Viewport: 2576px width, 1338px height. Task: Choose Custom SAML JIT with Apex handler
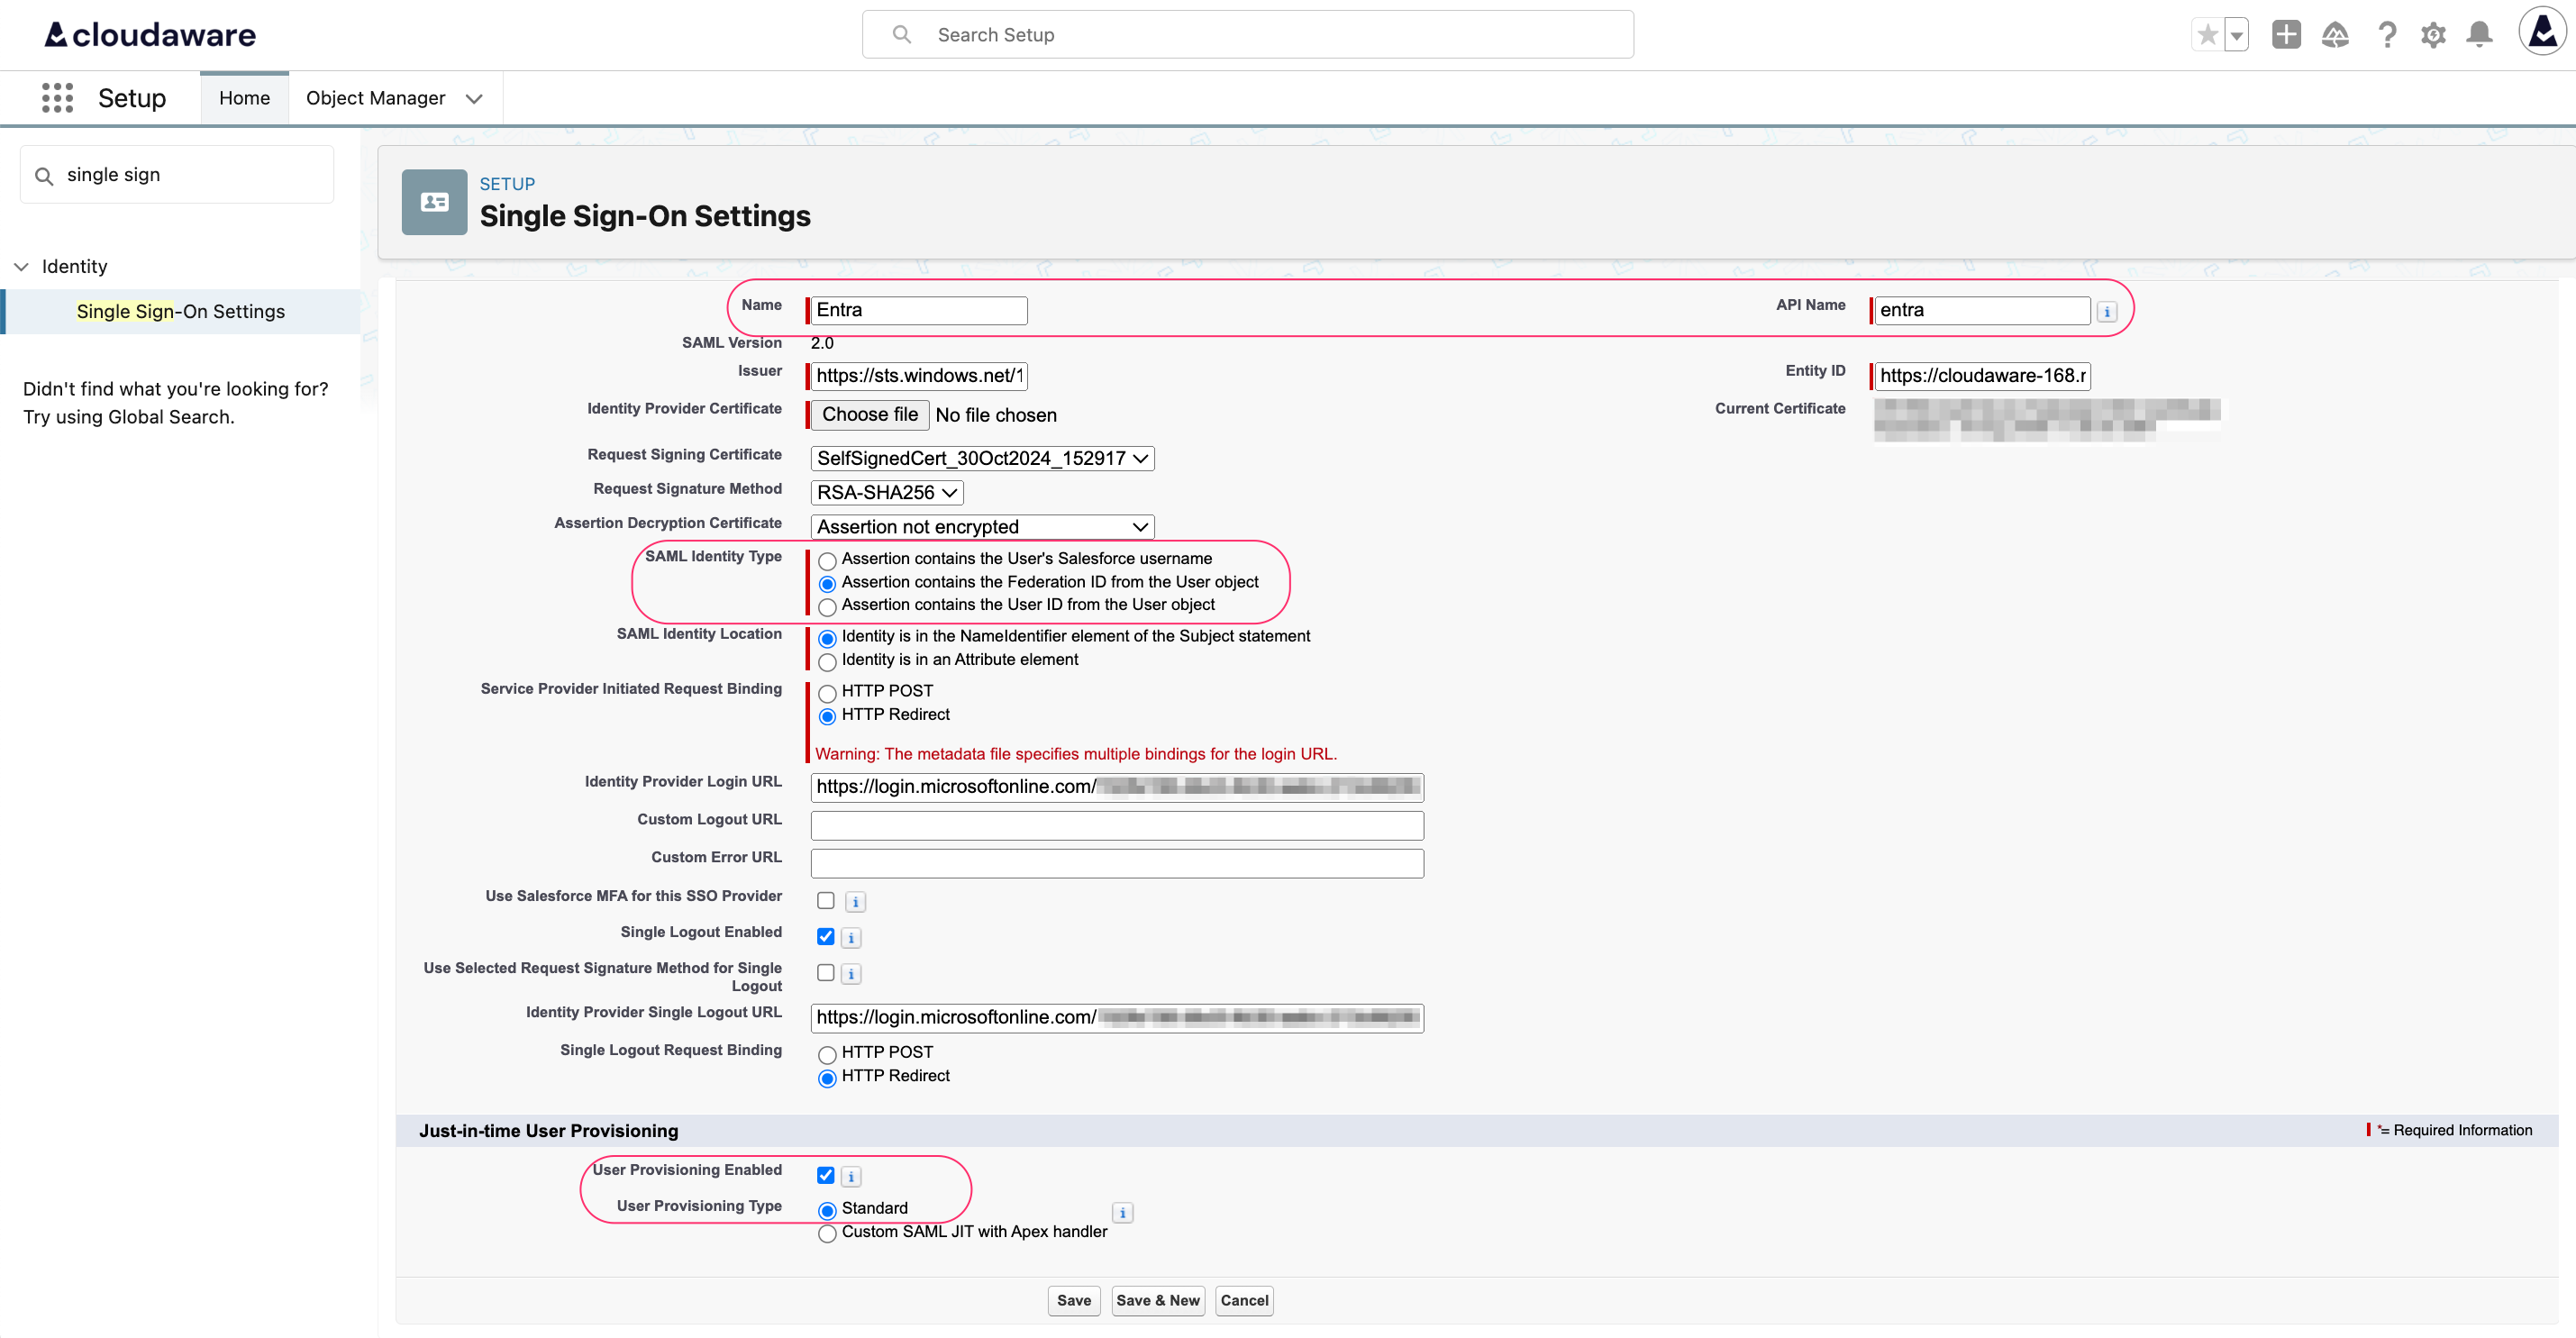coord(826,1233)
